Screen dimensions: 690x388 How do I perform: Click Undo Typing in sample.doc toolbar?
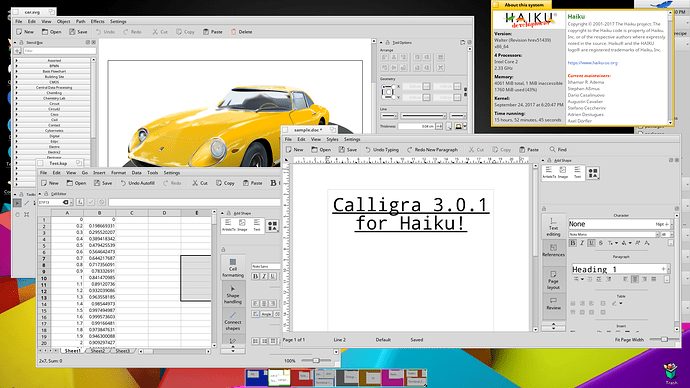382,150
